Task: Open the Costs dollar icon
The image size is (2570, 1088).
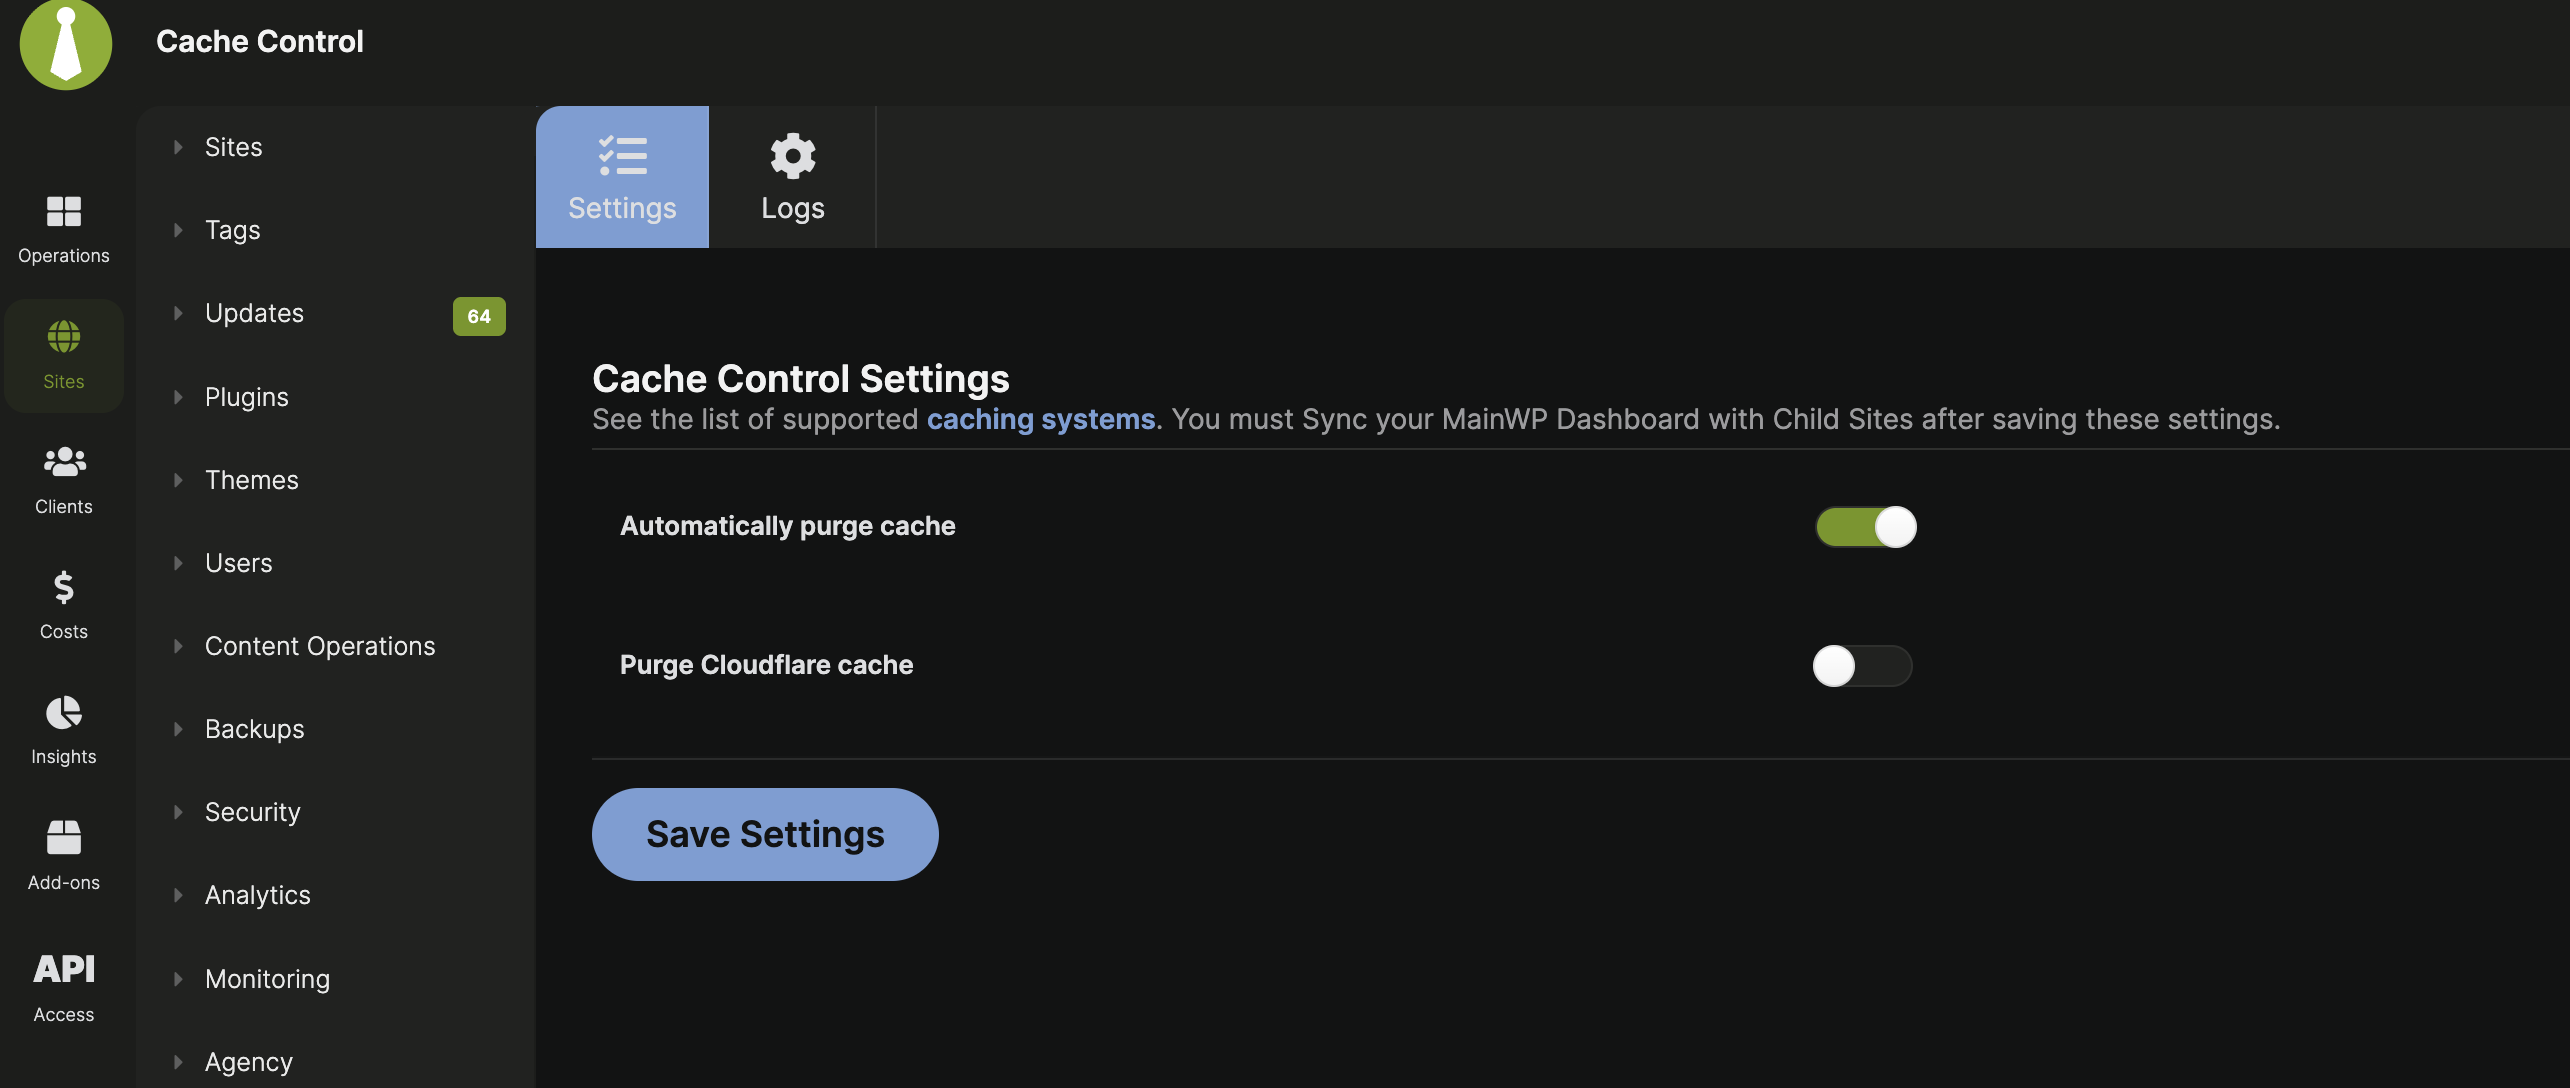Action: (x=64, y=587)
